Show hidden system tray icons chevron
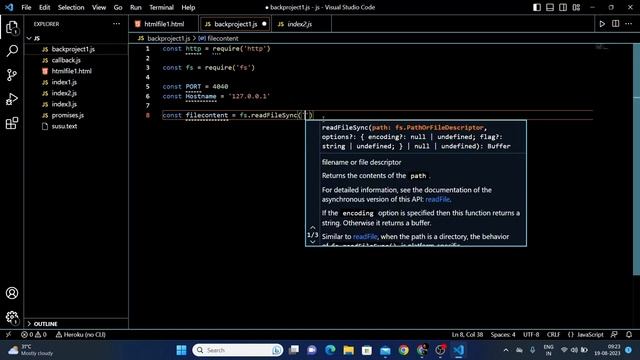The image size is (640, 360). [506, 350]
